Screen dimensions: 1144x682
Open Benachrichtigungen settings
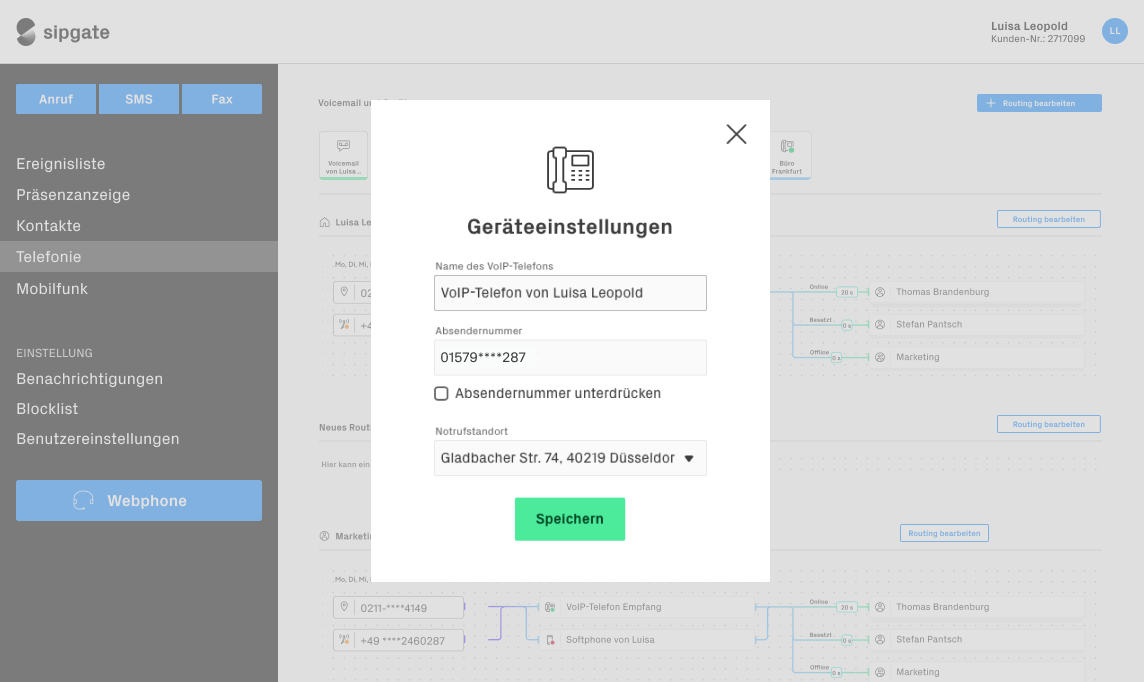[x=90, y=379]
